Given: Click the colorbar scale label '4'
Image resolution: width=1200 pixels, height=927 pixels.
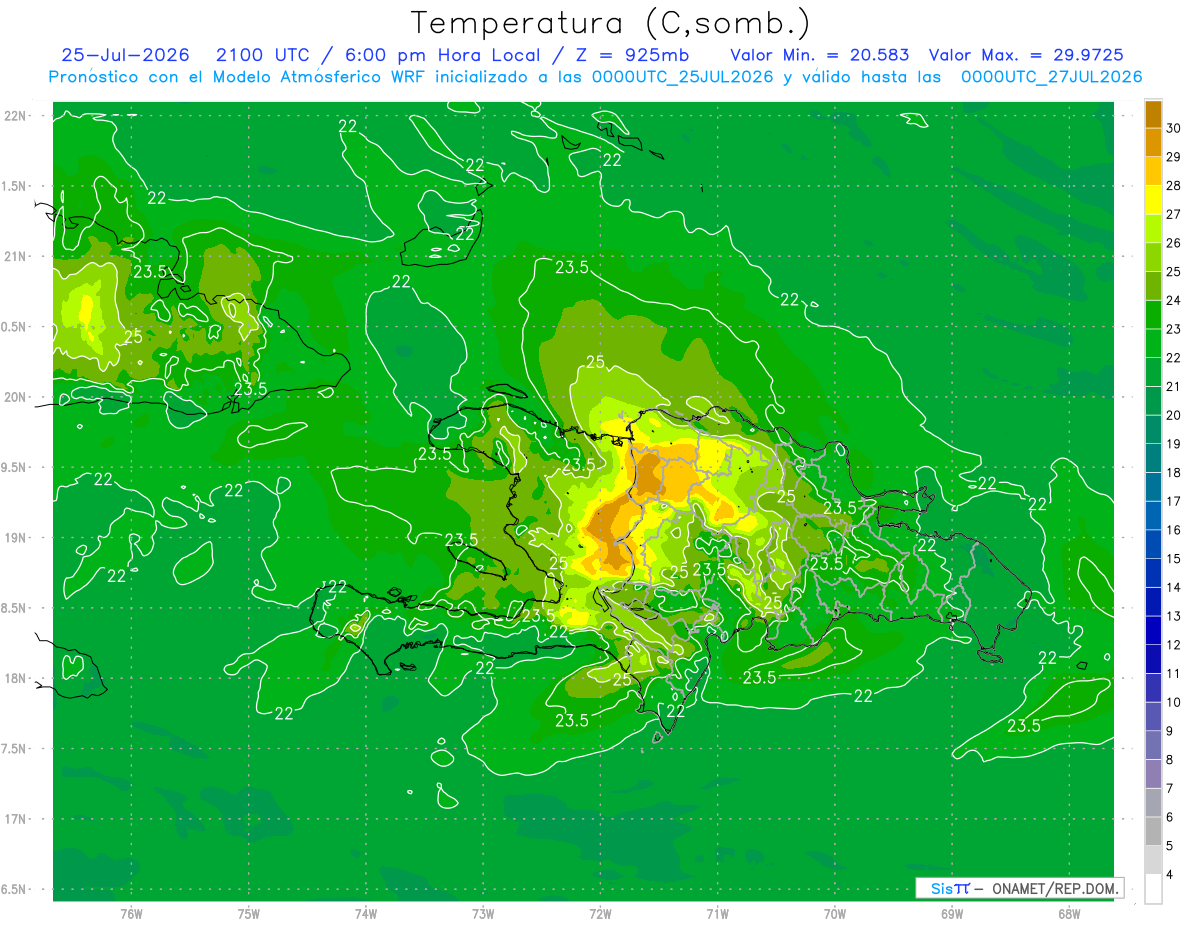Looking at the screenshot, I should tap(1170, 875).
